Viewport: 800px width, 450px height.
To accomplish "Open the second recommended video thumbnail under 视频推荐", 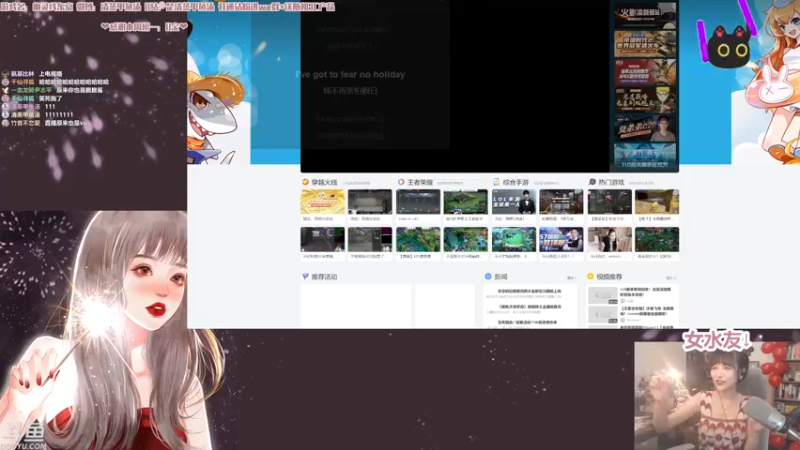I will (603, 314).
